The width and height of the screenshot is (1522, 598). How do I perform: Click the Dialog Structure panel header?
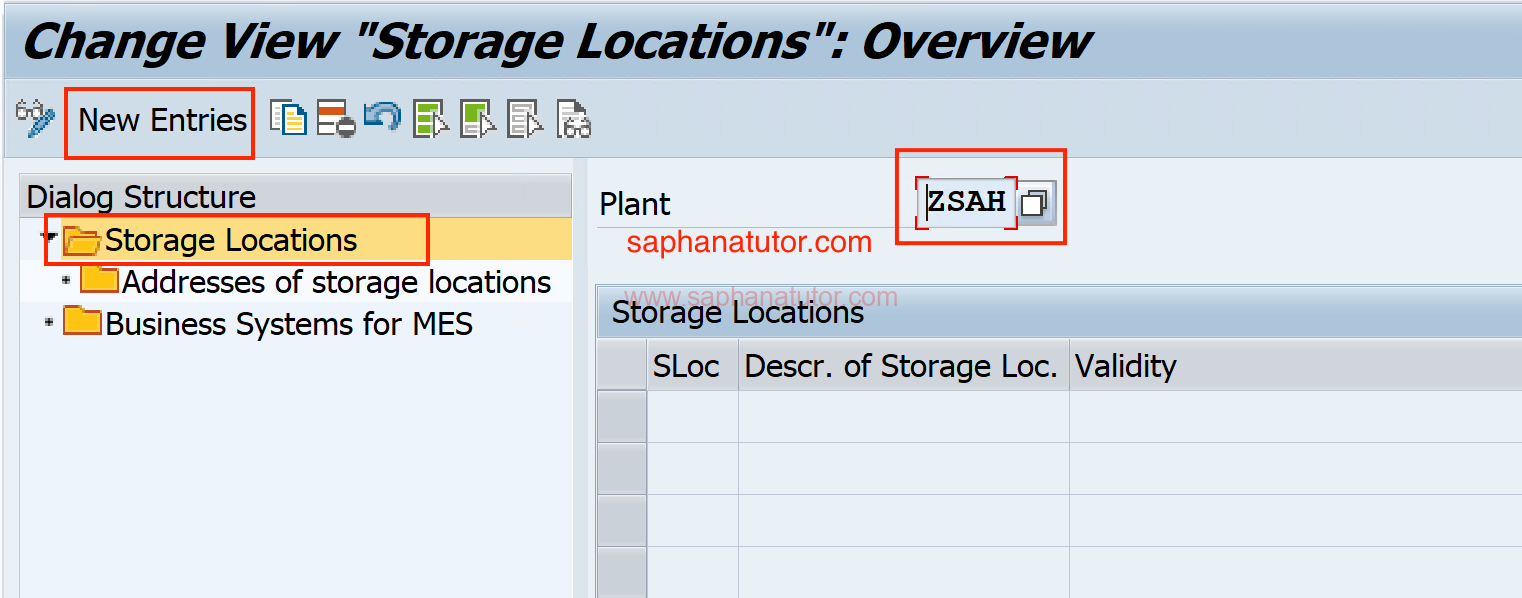296,196
